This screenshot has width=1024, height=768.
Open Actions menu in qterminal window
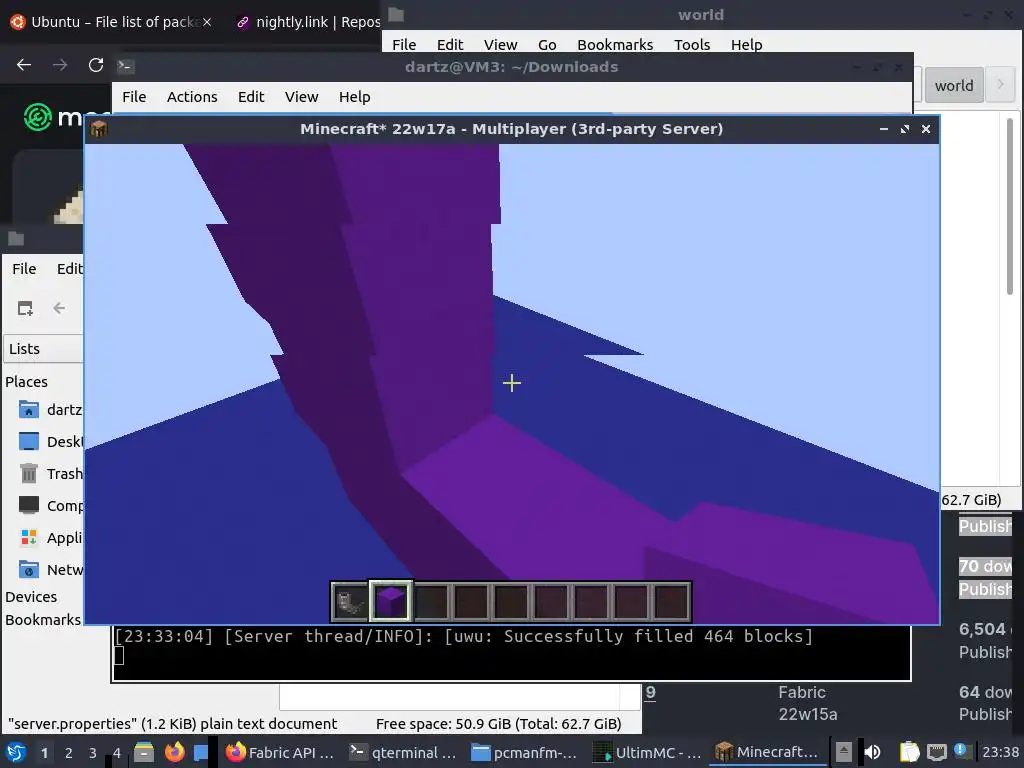pyautogui.click(x=192, y=97)
